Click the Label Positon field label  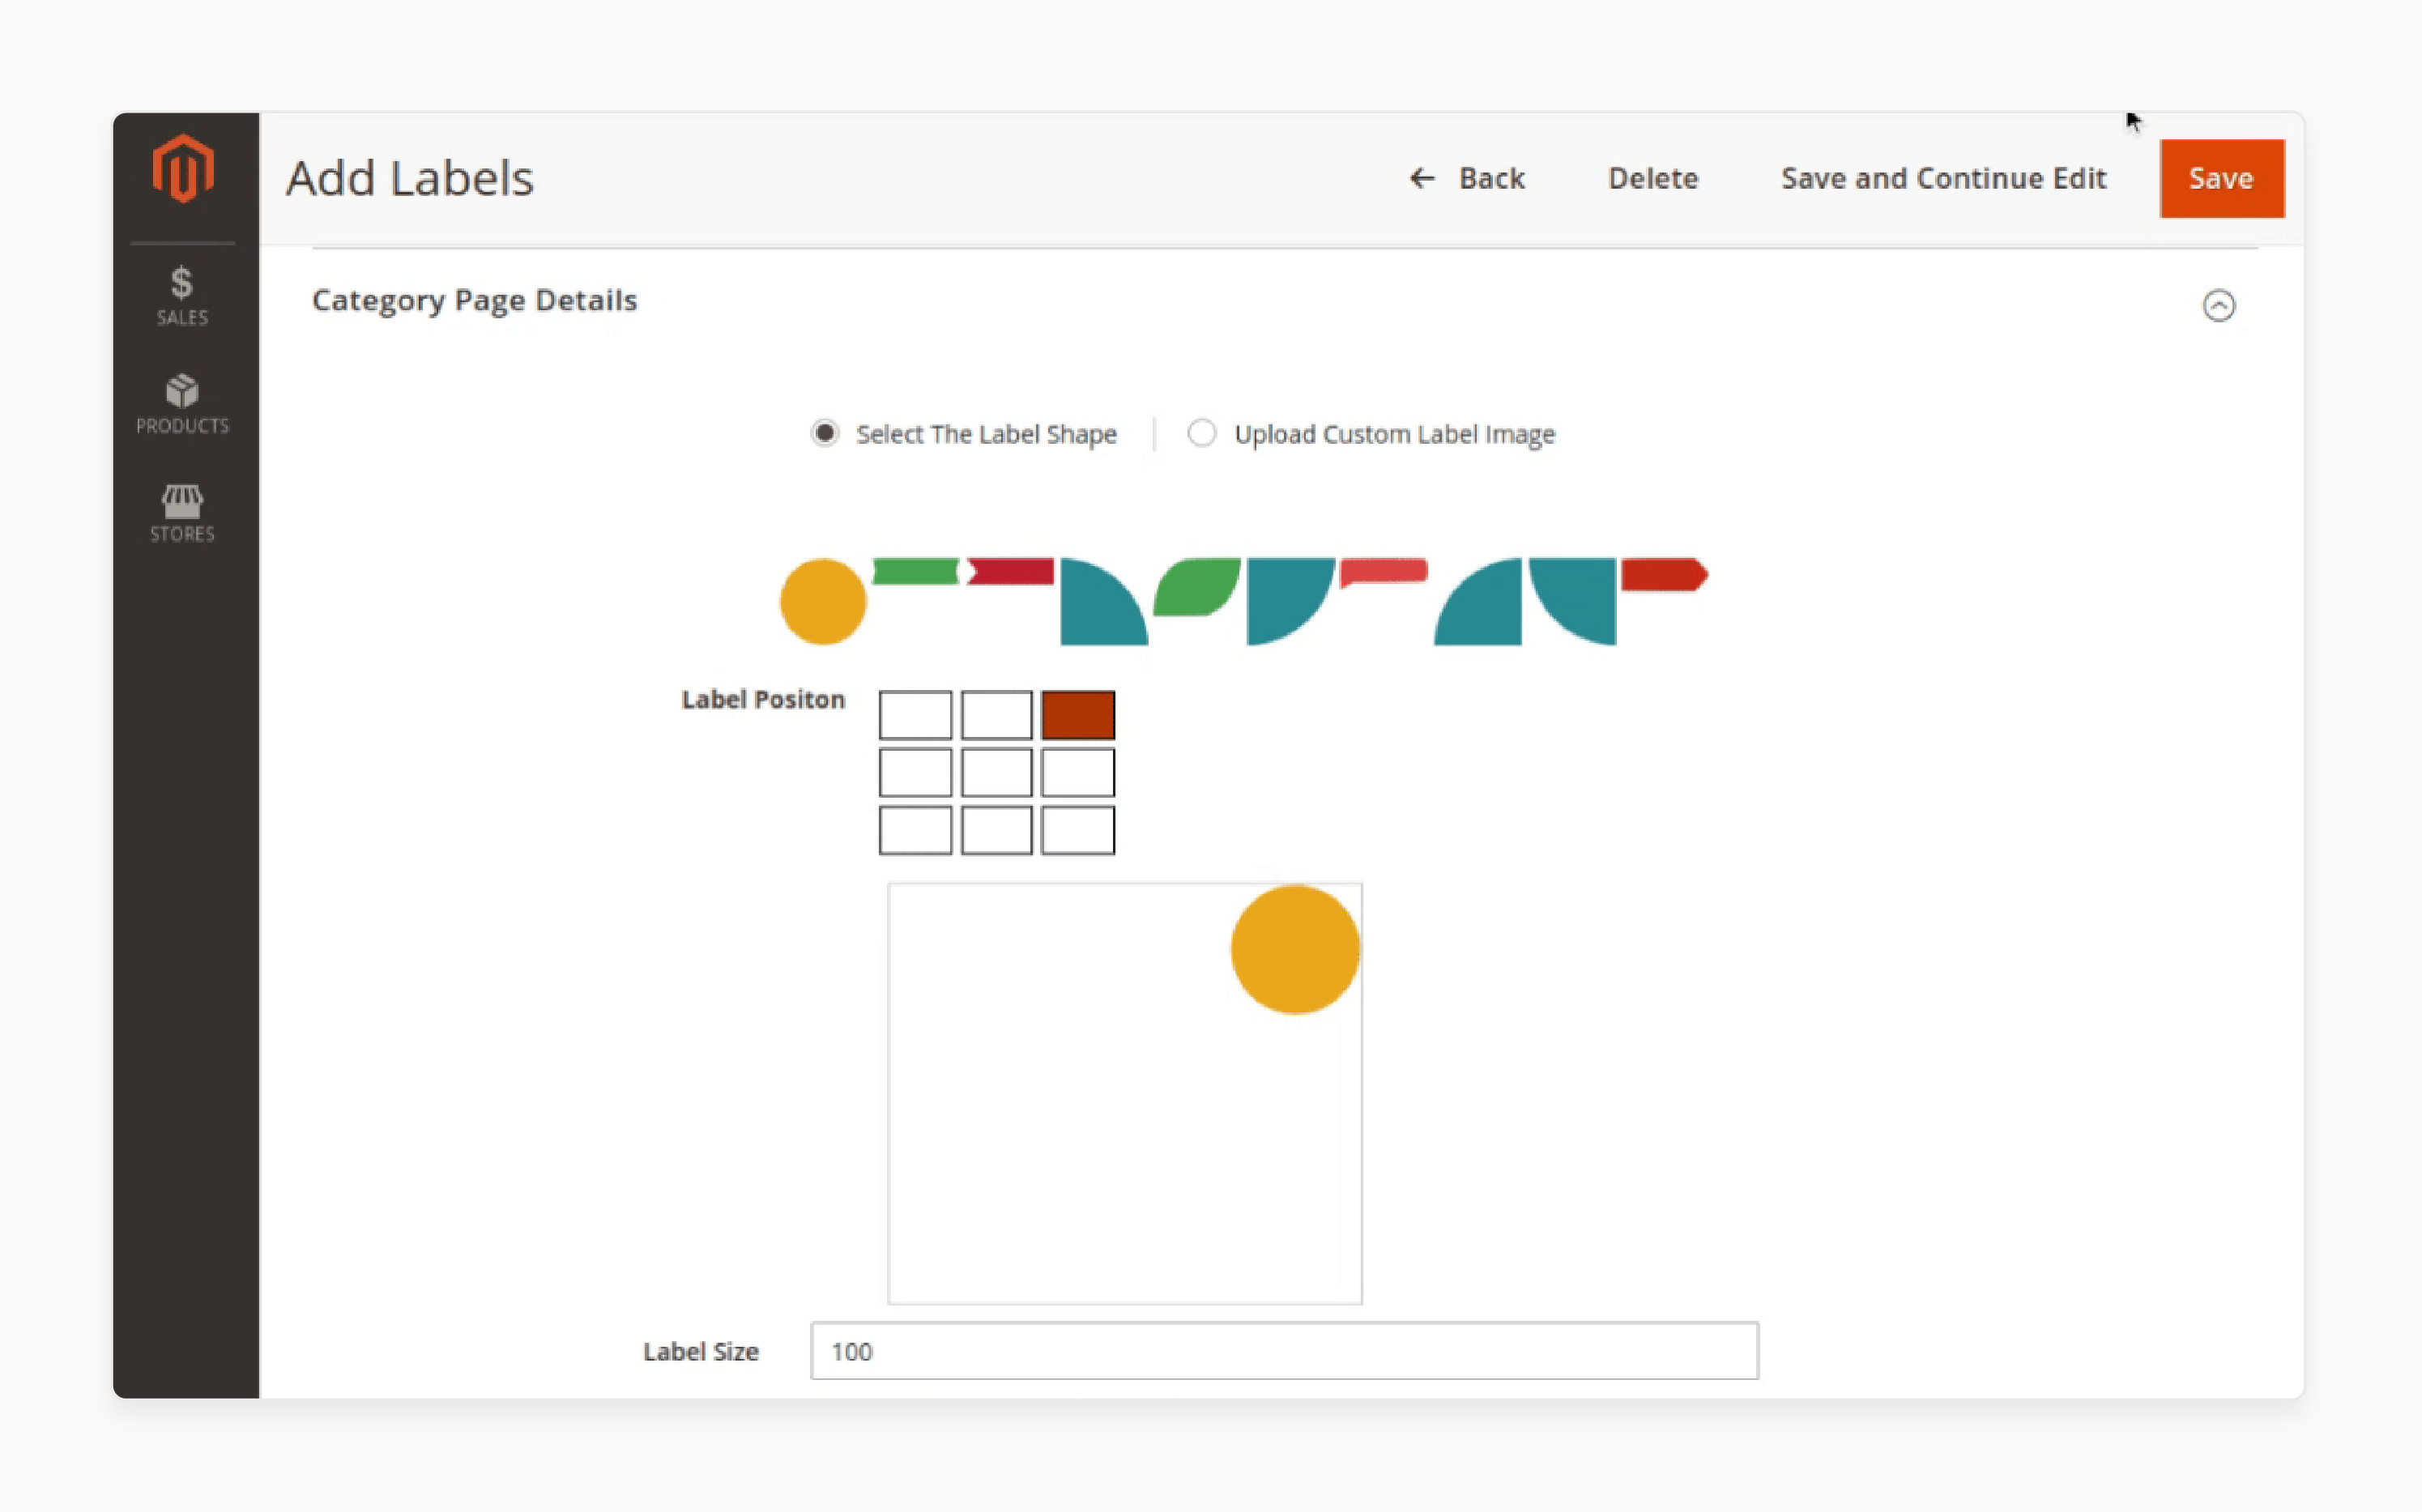(x=763, y=699)
